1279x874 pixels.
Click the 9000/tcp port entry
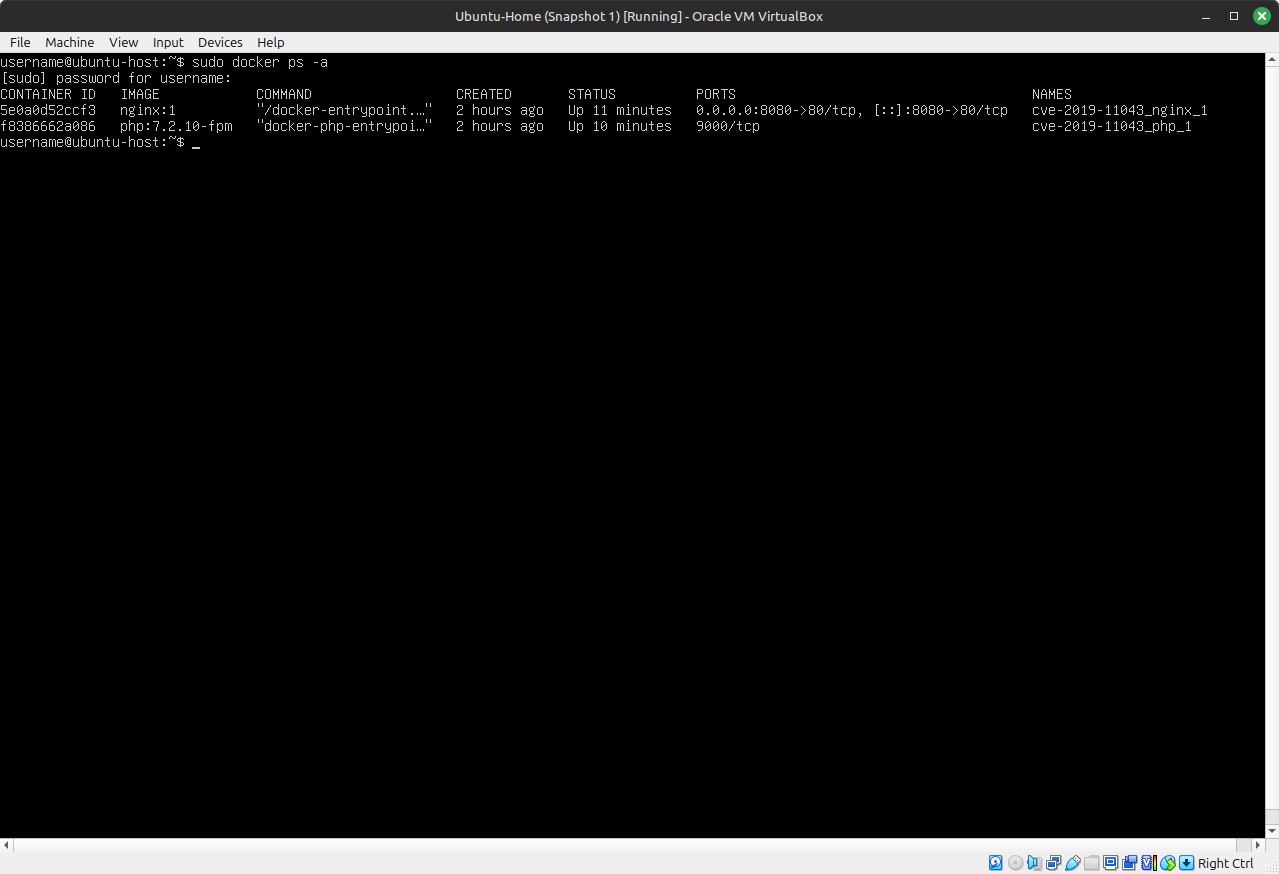pos(728,126)
